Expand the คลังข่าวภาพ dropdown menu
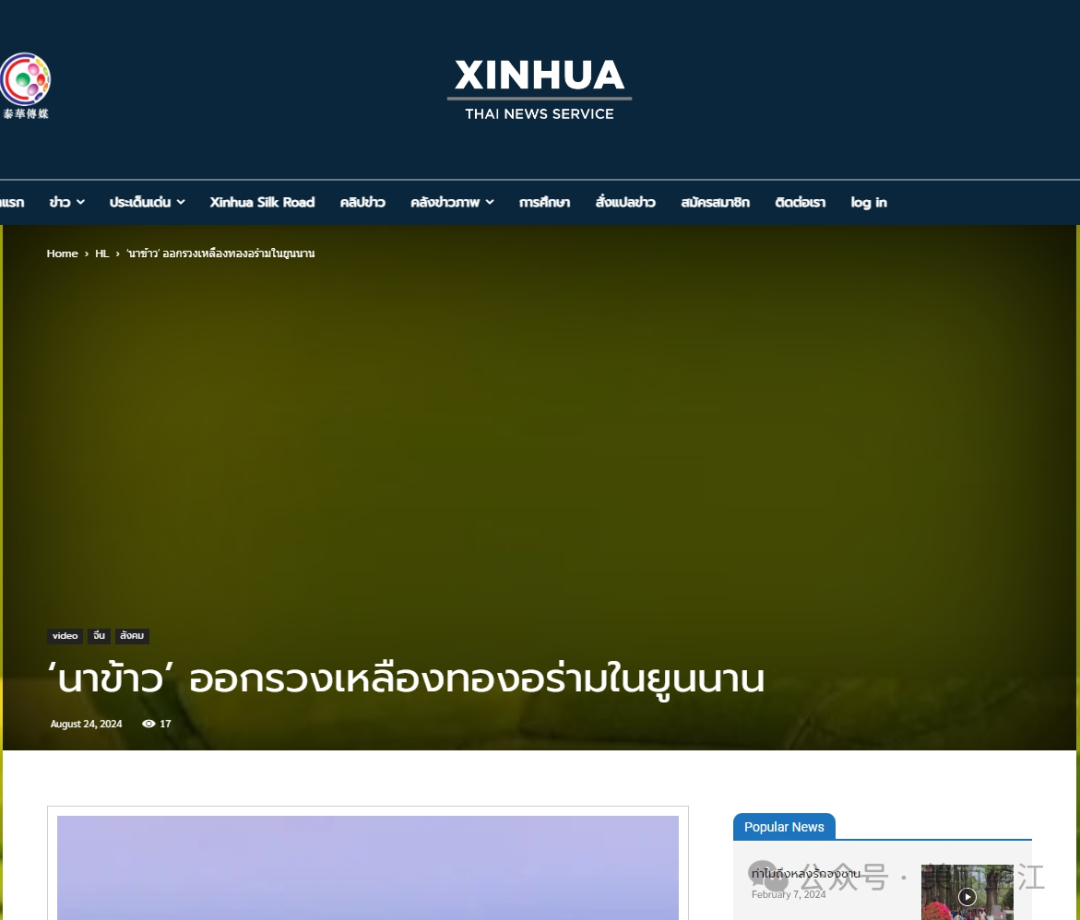The height and width of the screenshot is (920, 1080). tap(452, 202)
